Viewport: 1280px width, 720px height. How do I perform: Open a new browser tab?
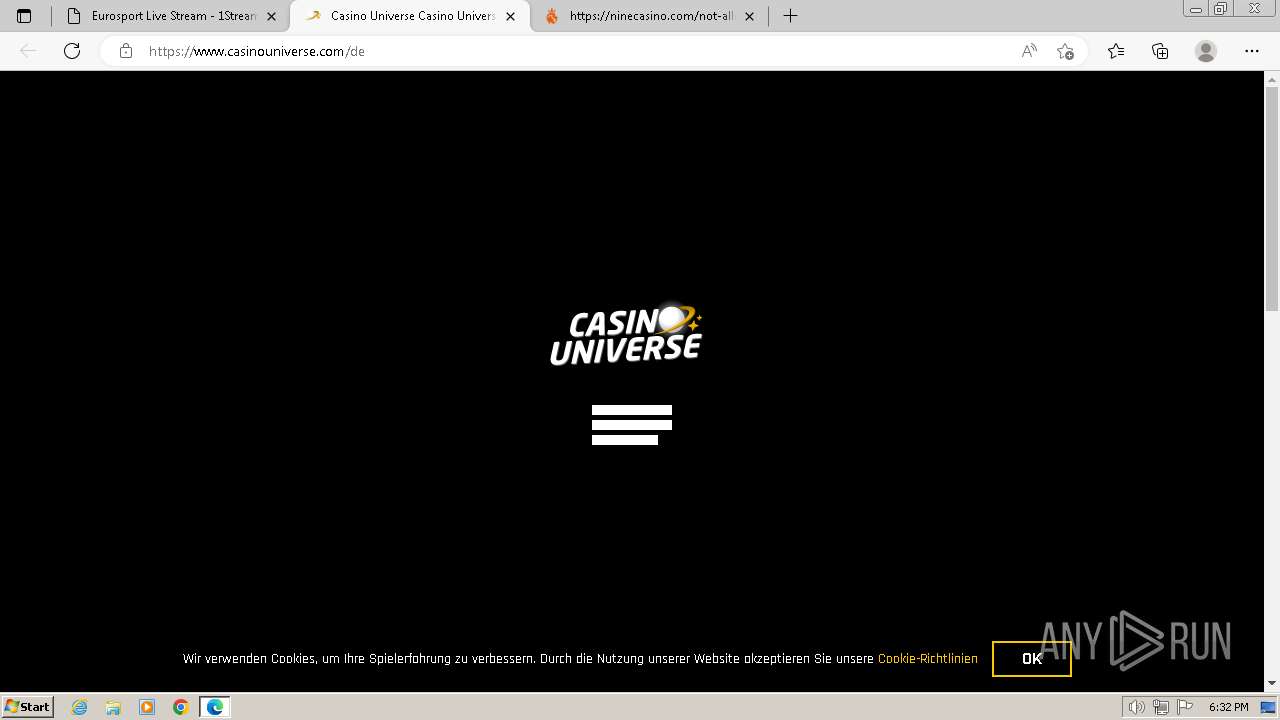790,16
